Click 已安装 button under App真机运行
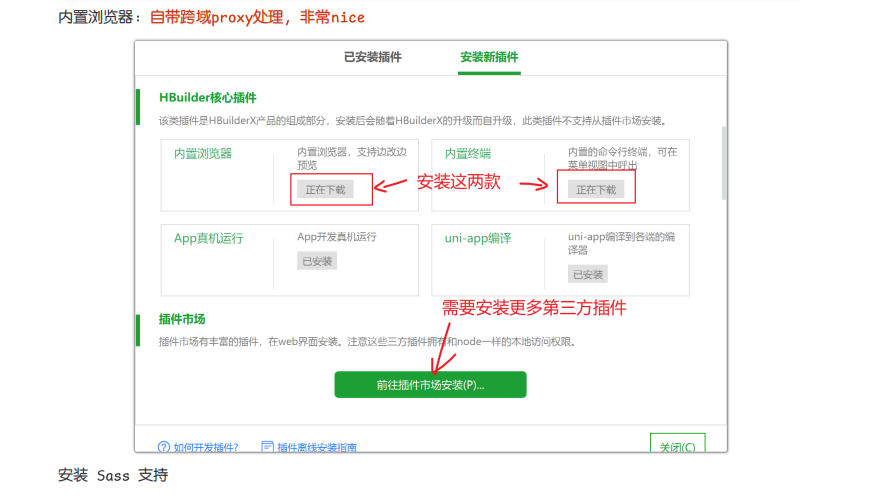870x497 pixels. pyautogui.click(x=317, y=261)
